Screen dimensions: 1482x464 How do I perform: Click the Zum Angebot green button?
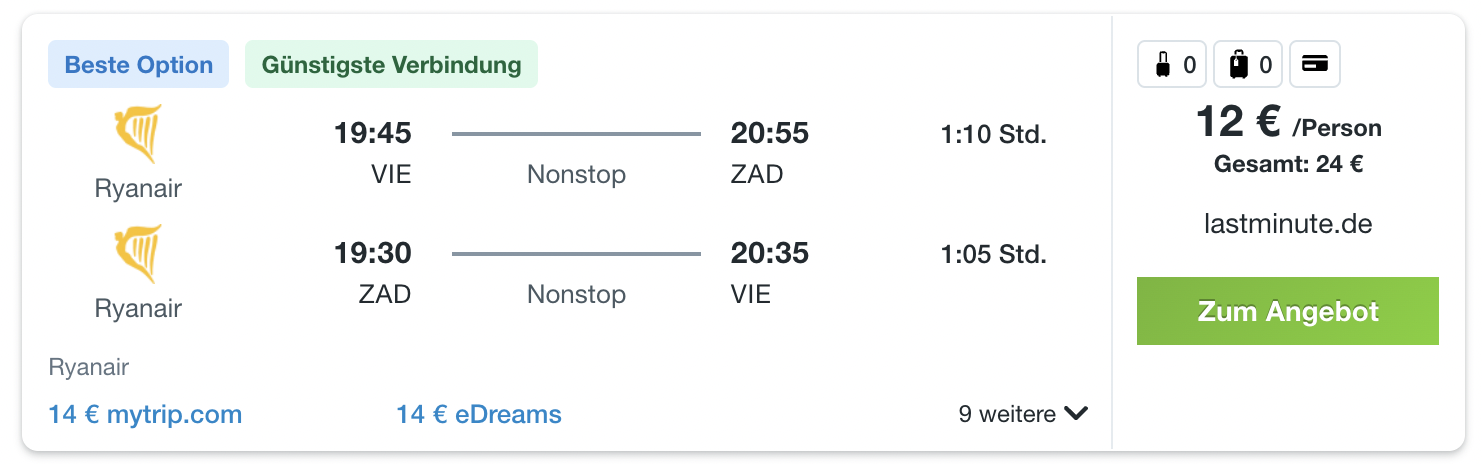click(x=1287, y=311)
